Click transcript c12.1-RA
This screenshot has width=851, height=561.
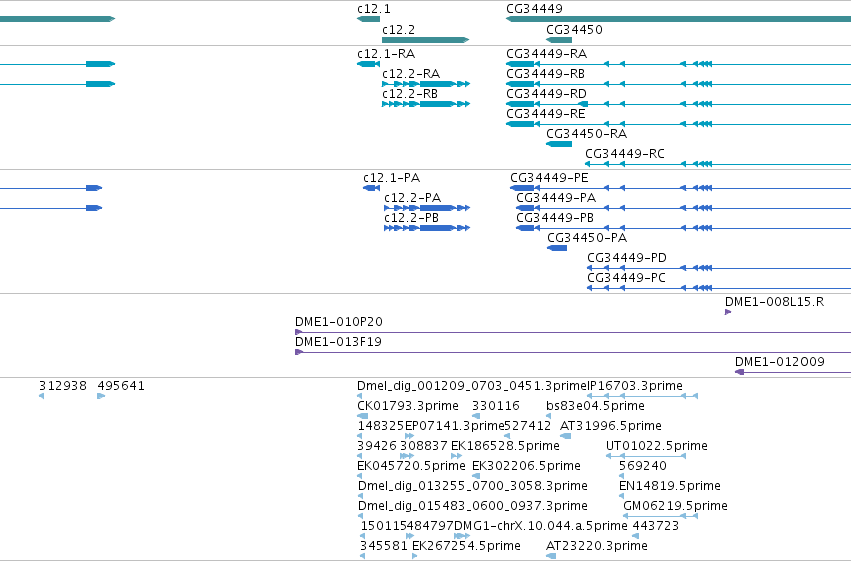[386, 54]
